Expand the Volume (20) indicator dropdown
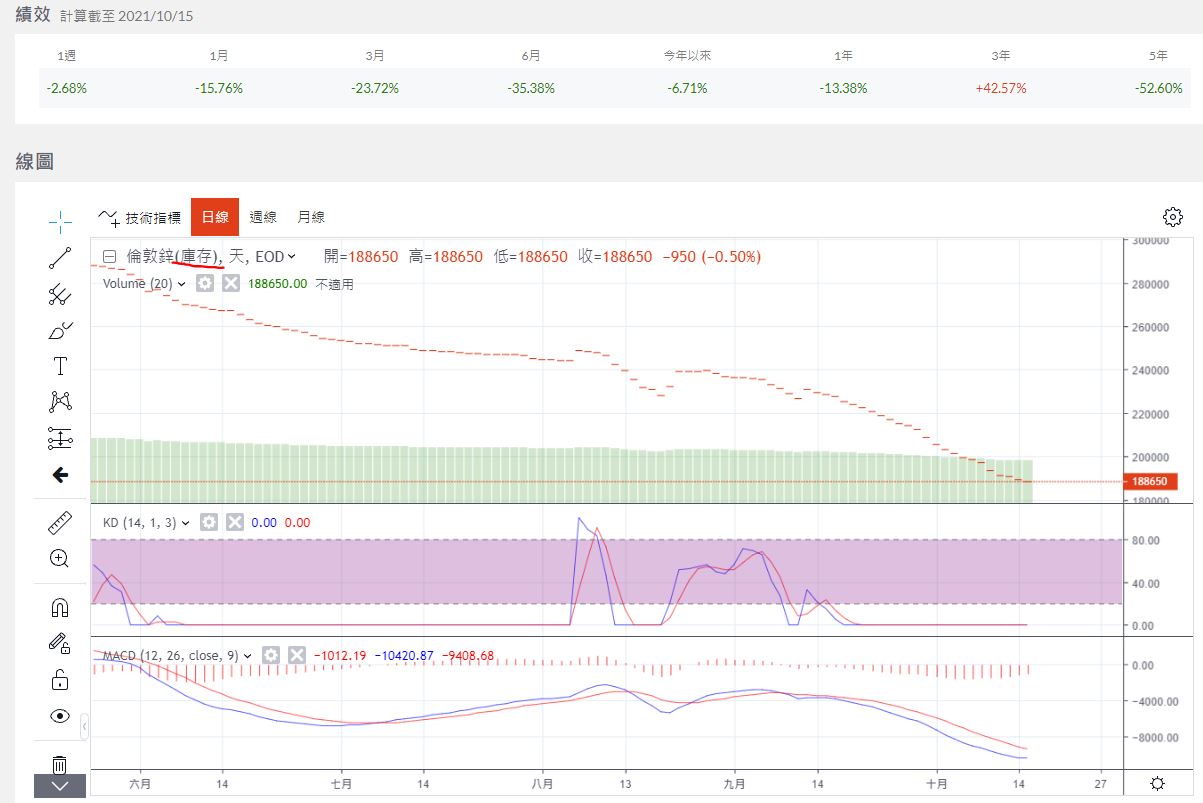Image resolution: width=1203 pixels, height=803 pixels. point(181,284)
